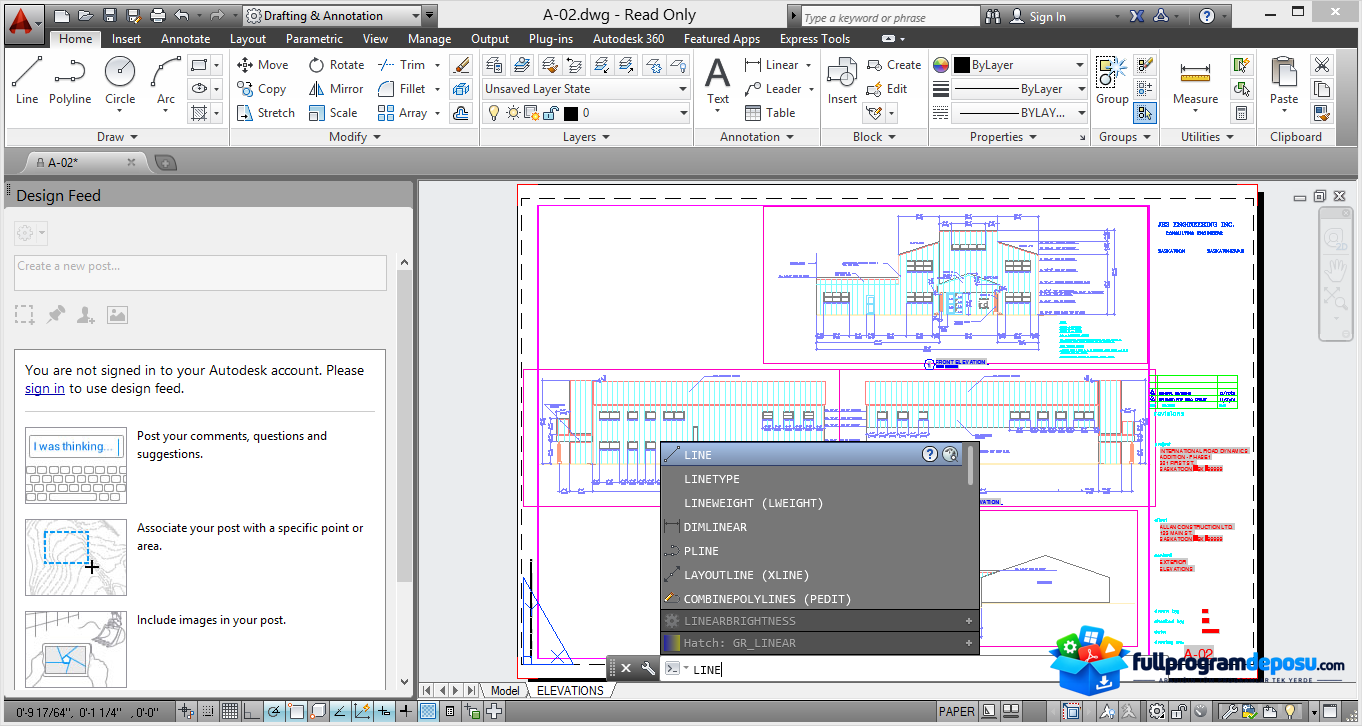Cut selection using scissors icon
The height and width of the screenshot is (726, 1362).
[1322, 65]
